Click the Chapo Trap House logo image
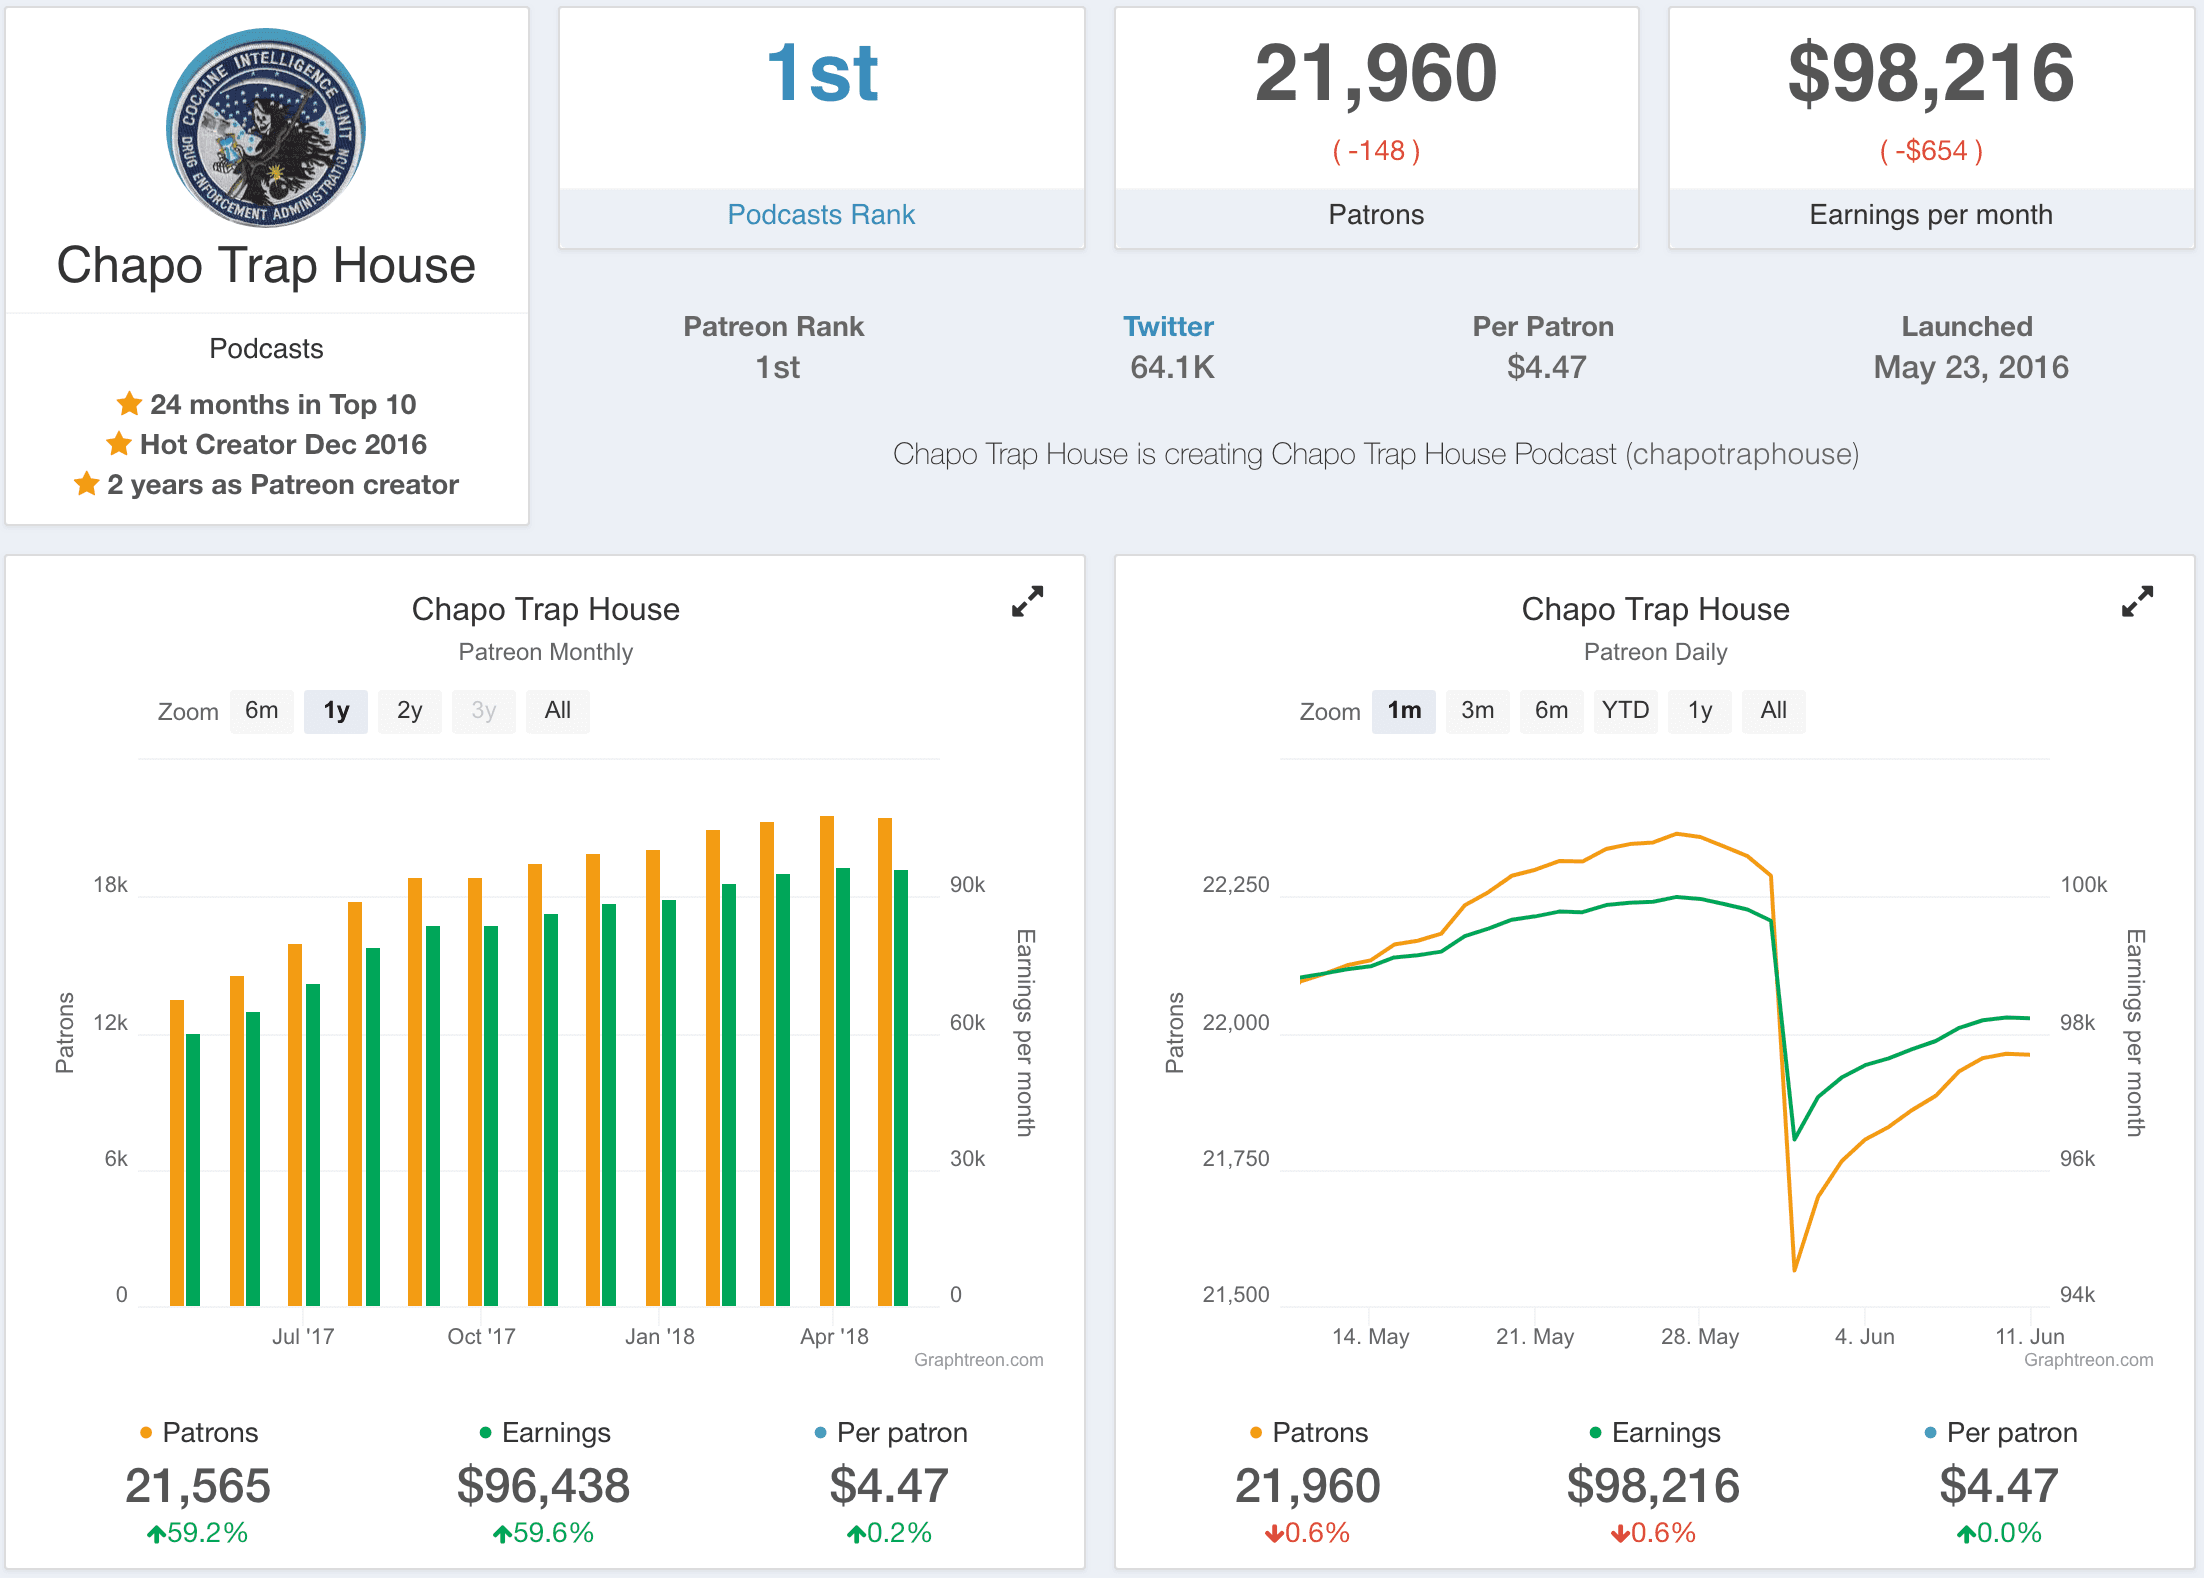 click(x=266, y=128)
